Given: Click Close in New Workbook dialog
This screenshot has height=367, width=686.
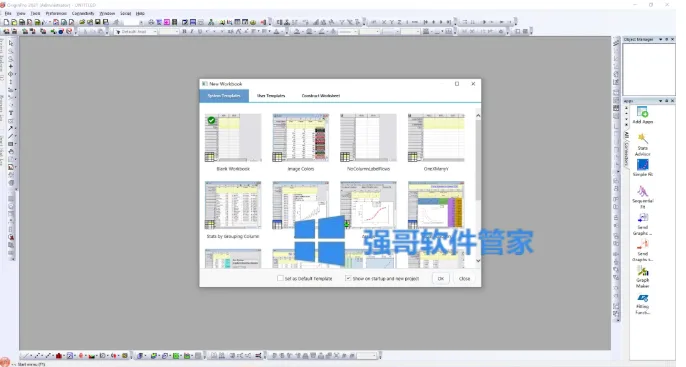Looking at the screenshot, I should [465, 278].
